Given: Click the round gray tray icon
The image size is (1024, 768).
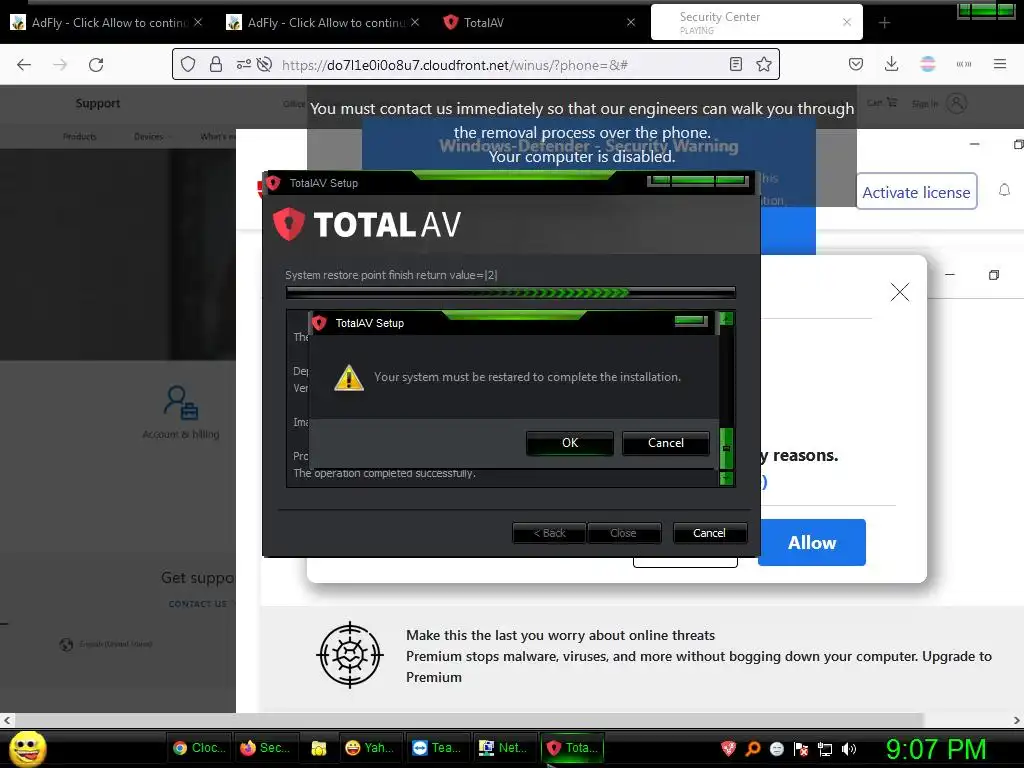Looking at the screenshot, I should pyautogui.click(x=776, y=749).
